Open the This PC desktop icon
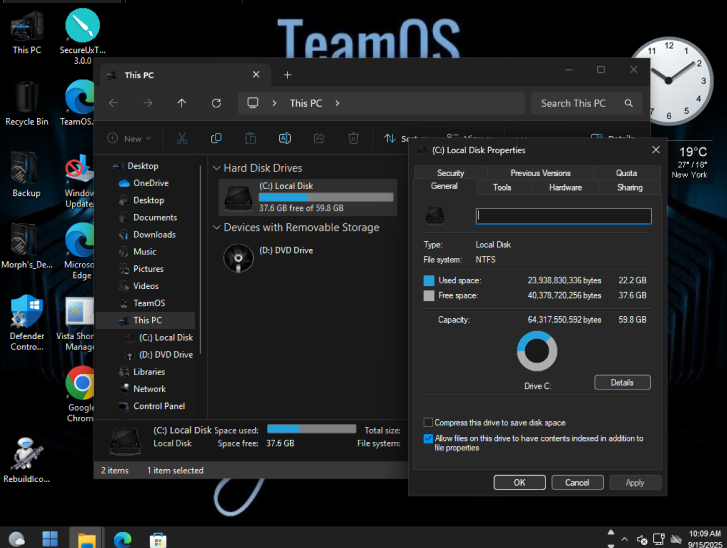727x548 pixels. coord(26,32)
